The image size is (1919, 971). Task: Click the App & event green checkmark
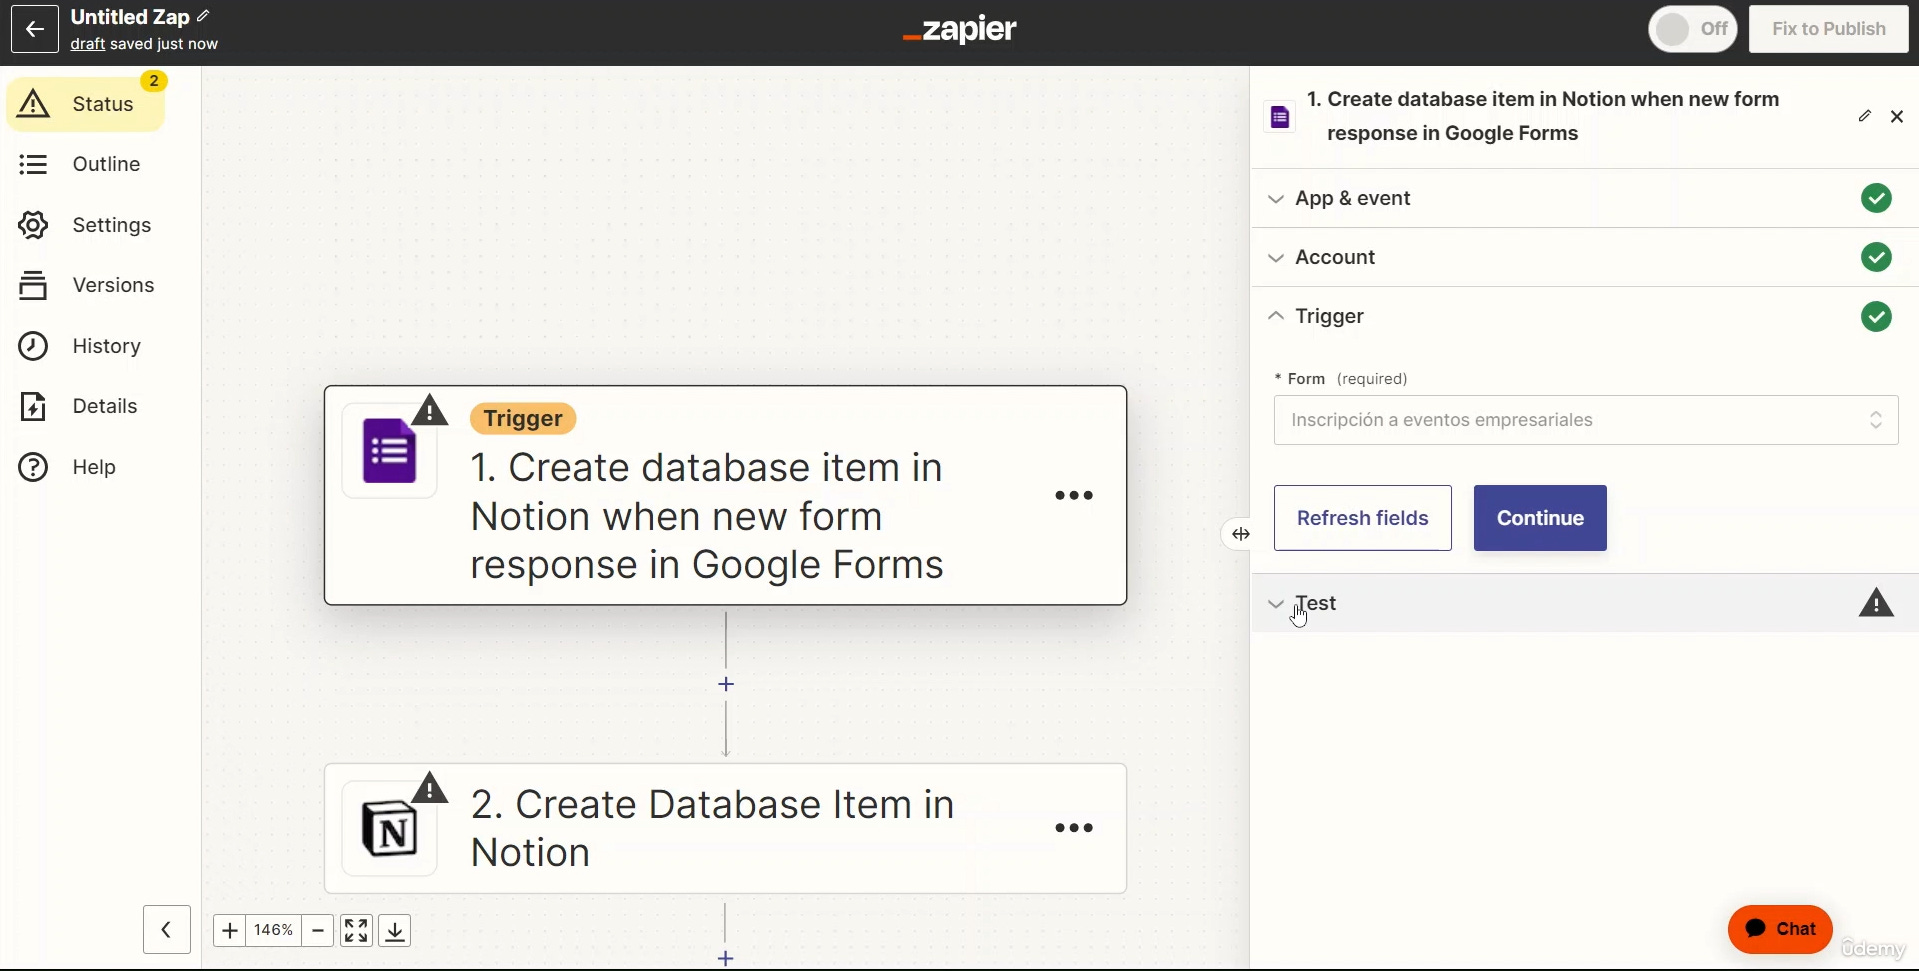tap(1876, 198)
